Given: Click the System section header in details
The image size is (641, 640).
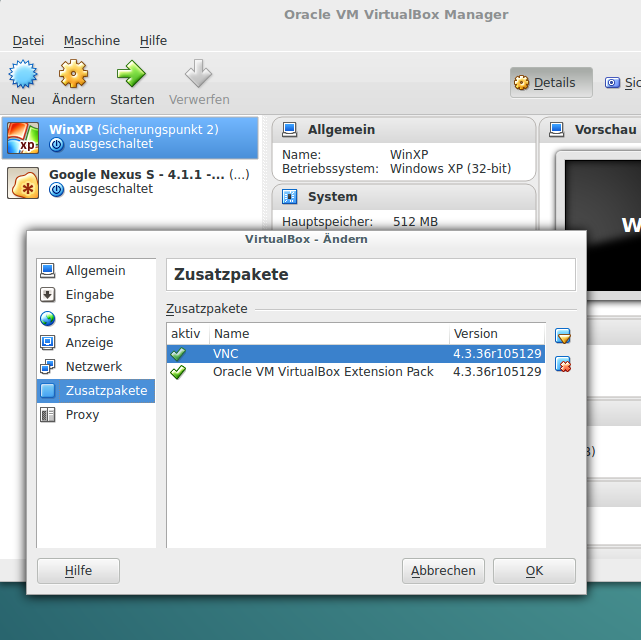Looking at the screenshot, I should (404, 197).
